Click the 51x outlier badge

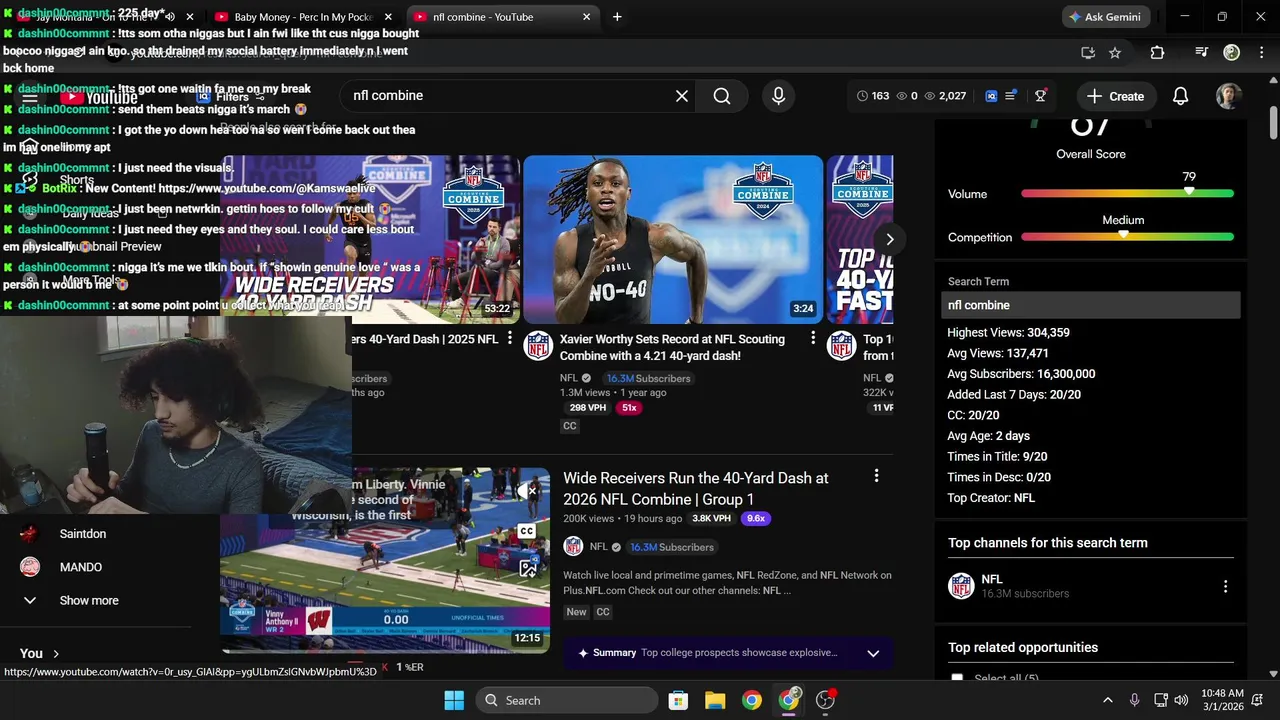[629, 408]
